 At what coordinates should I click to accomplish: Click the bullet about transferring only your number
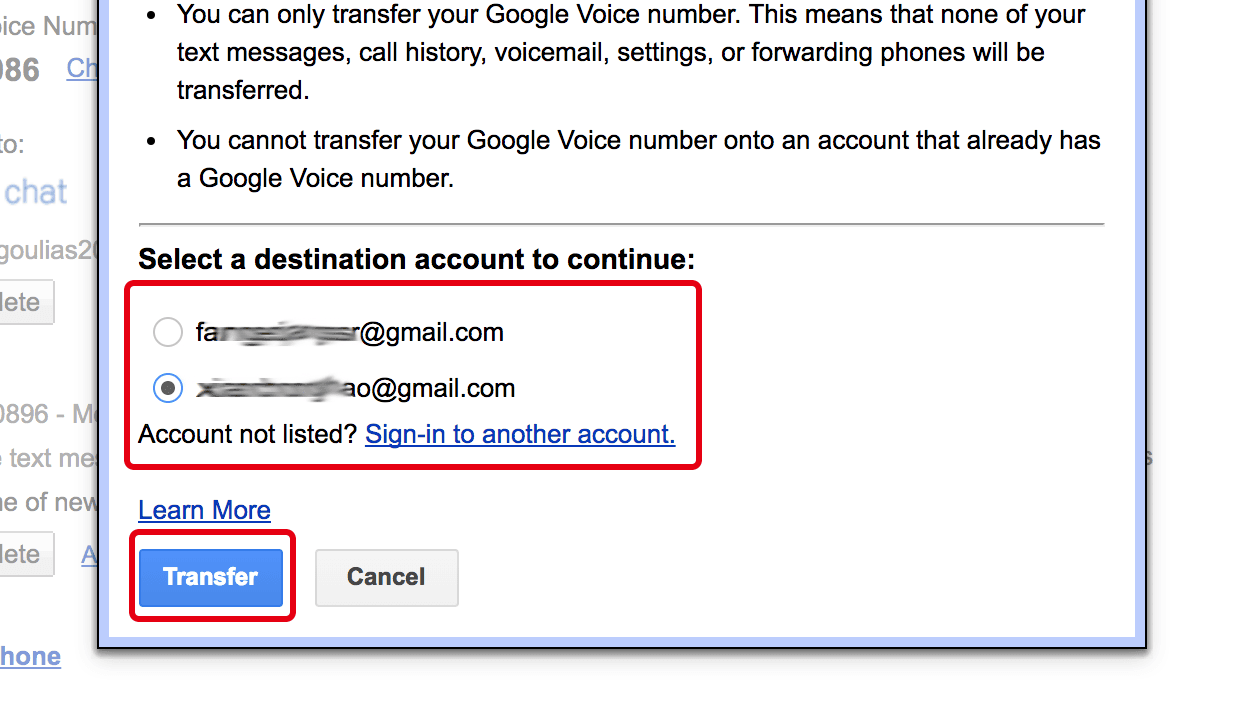tap(630, 52)
